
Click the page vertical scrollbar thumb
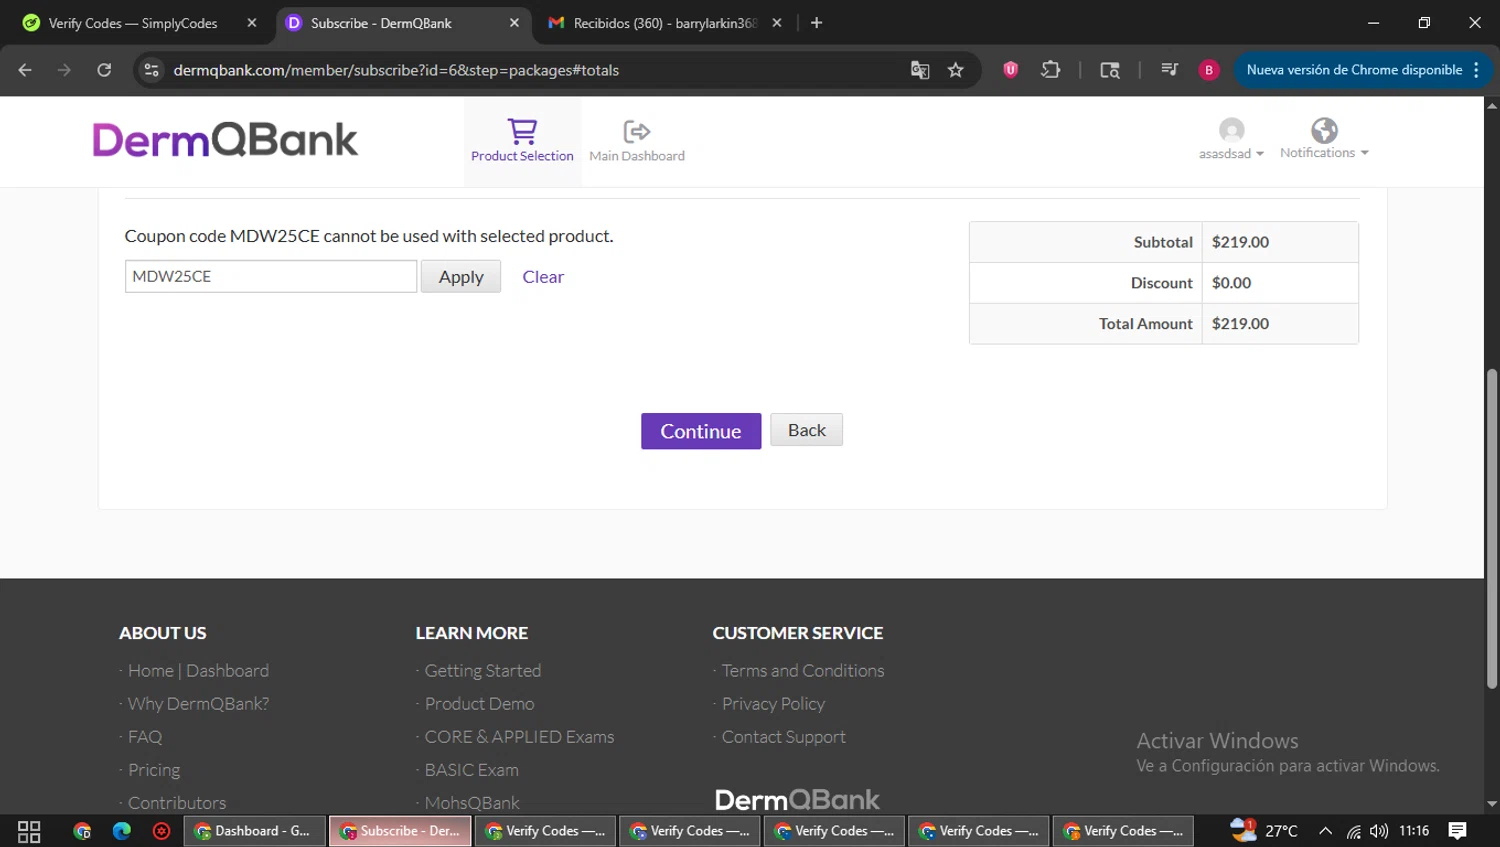click(1492, 528)
